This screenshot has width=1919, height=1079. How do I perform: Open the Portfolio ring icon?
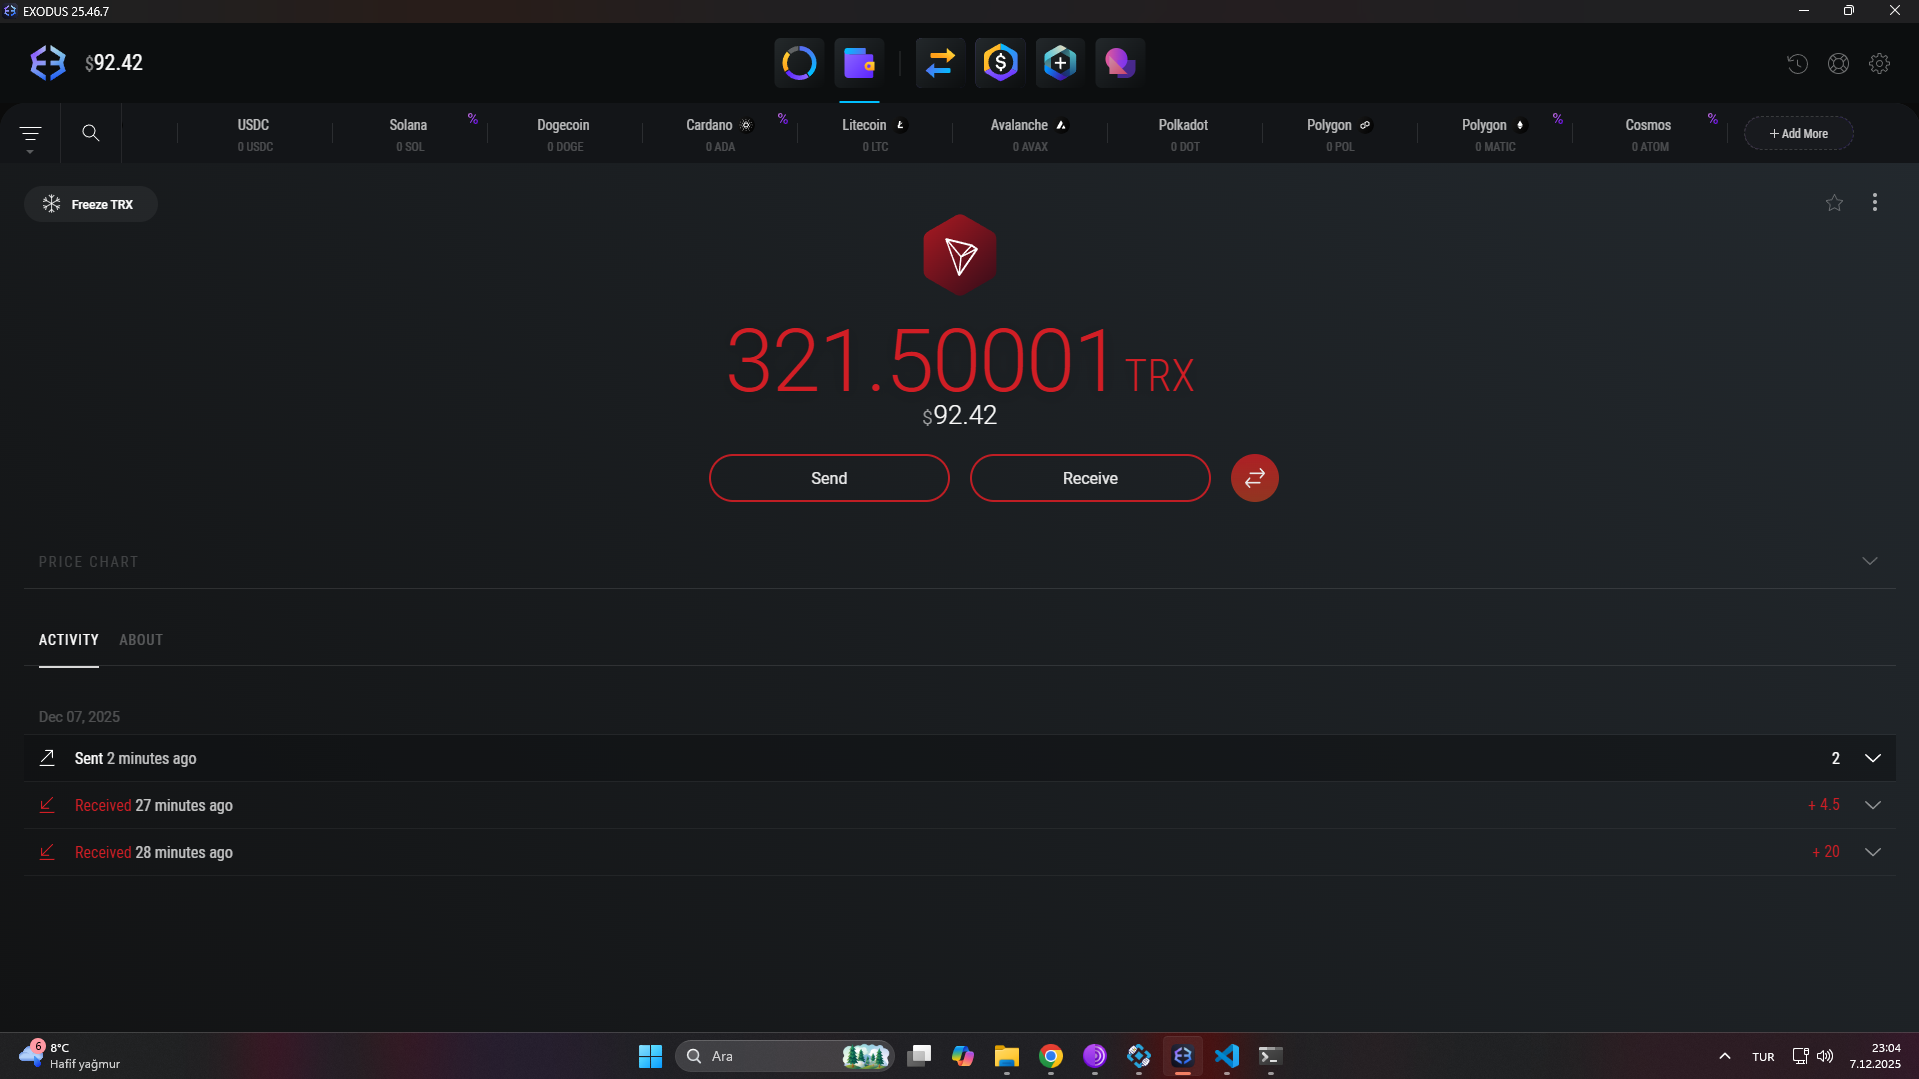(799, 63)
